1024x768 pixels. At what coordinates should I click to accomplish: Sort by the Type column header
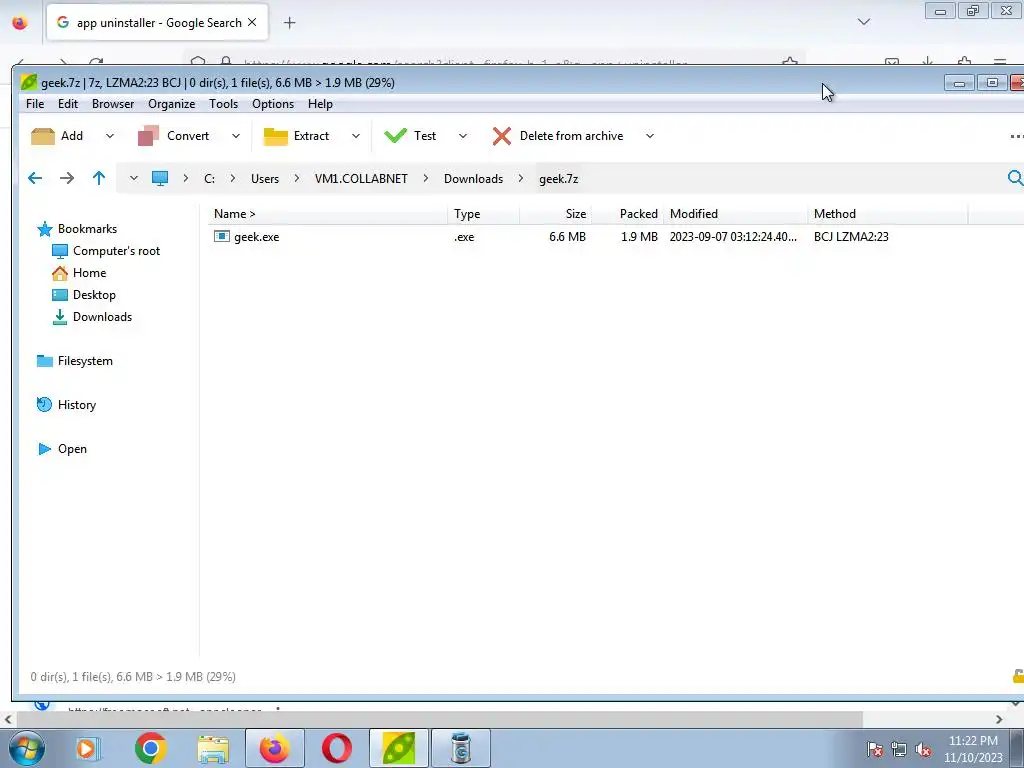[484, 214]
